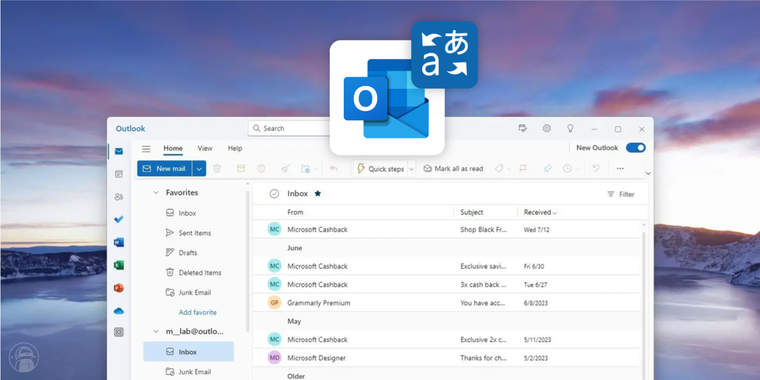
Task: Open the Microsoft Cashback email dated Fri 6/30
Action: pyautogui.click(x=447, y=266)
